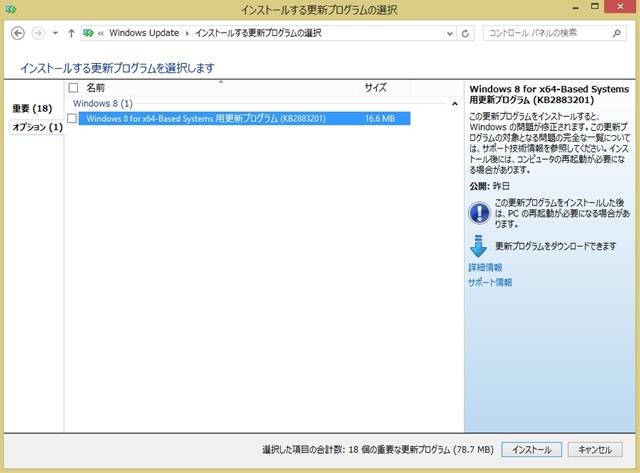Click the インストール button
This screenshot has width=640, height=473.
[x=531, y=450]
